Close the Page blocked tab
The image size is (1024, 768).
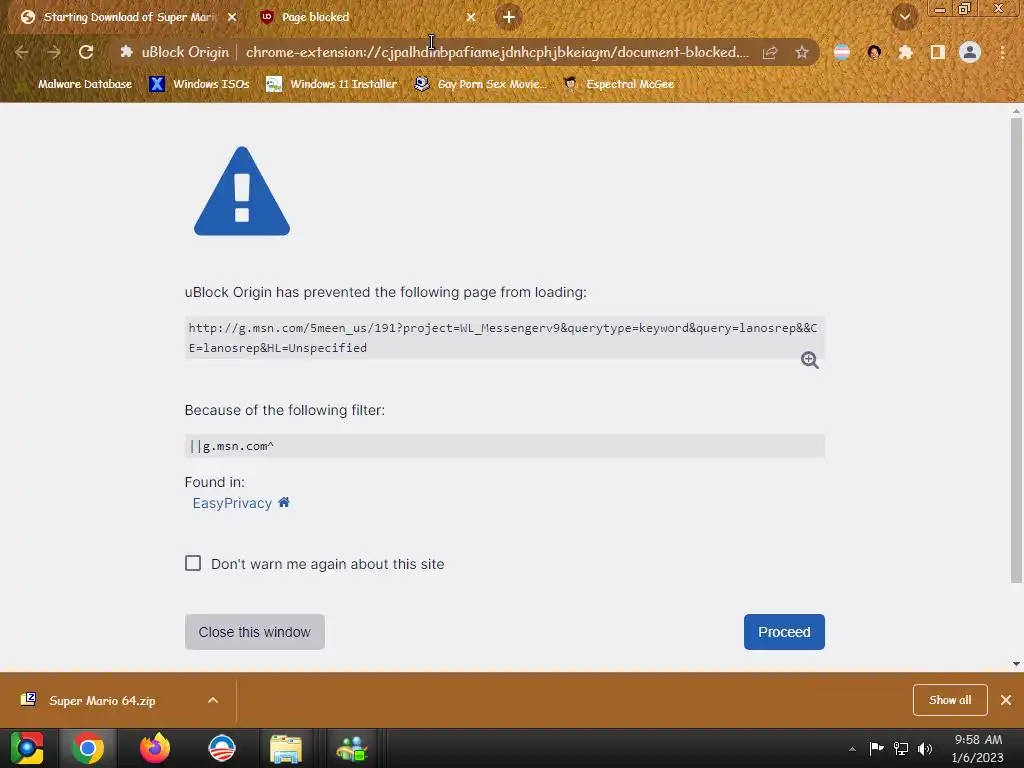pyautogui.click(x=471, y=17)
